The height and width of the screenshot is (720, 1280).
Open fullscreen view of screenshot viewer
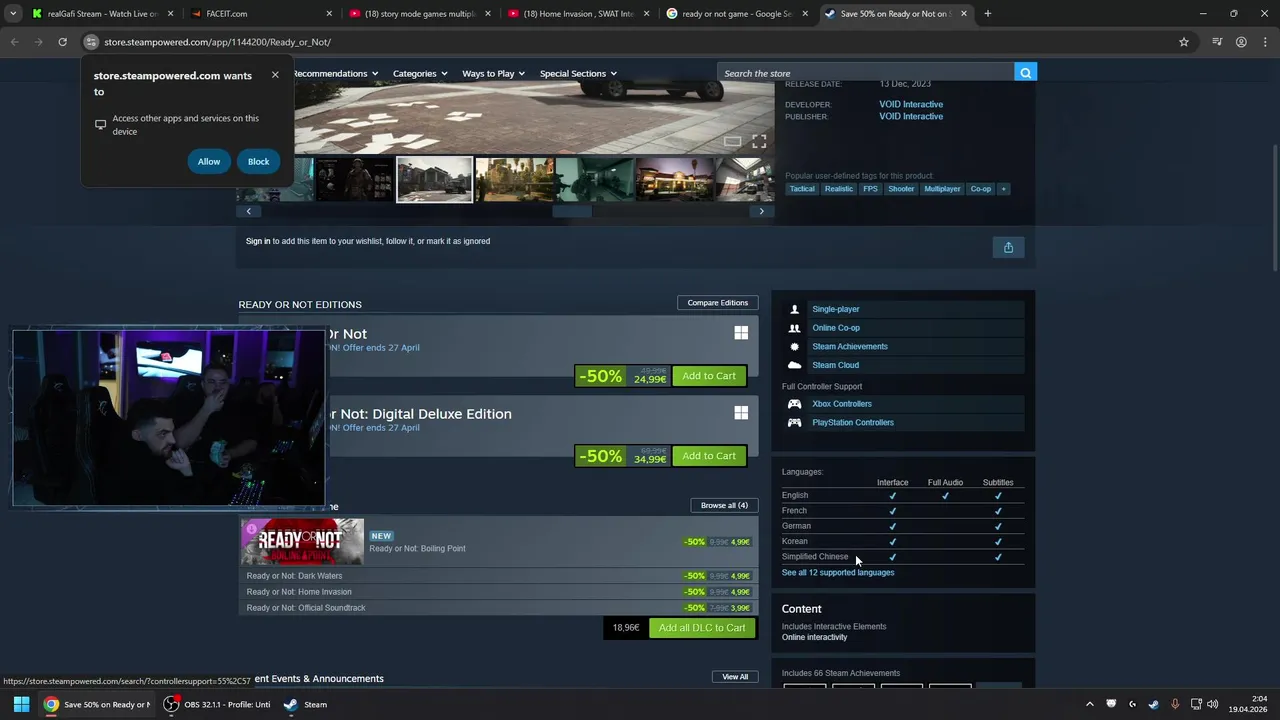pos(759,141)
